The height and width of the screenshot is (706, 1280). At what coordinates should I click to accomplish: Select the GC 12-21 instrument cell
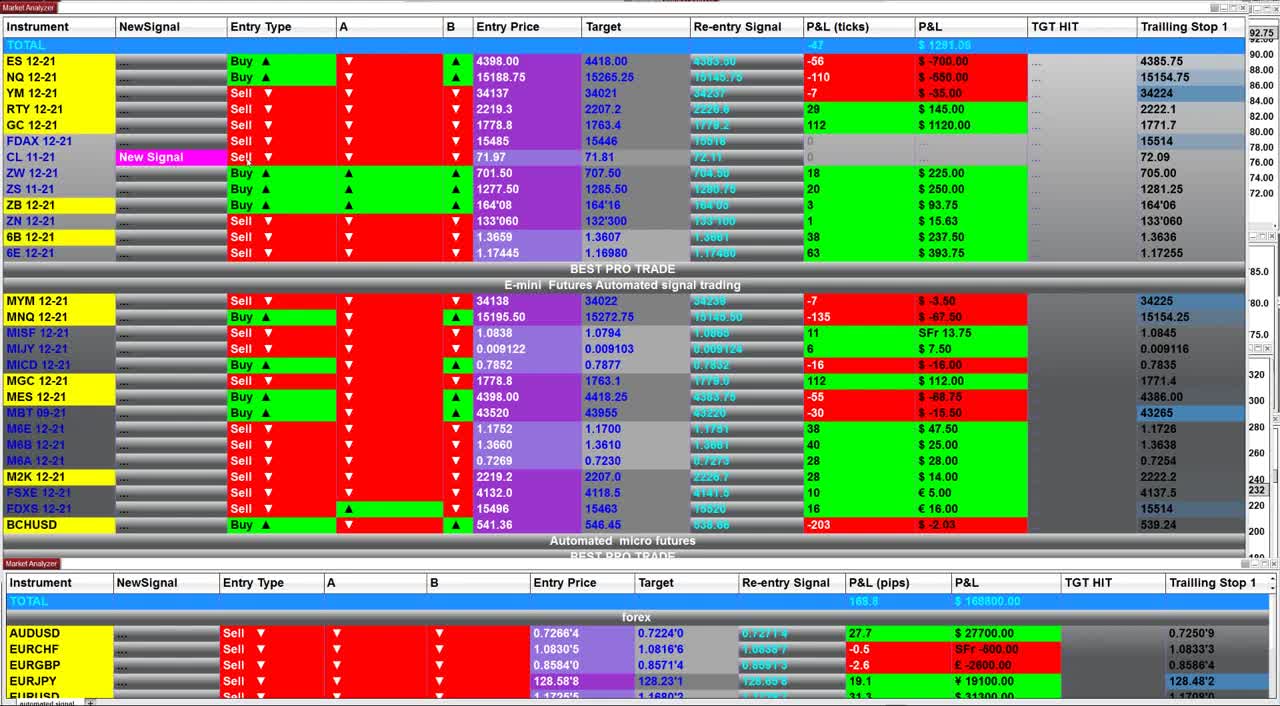pos(60,125)
